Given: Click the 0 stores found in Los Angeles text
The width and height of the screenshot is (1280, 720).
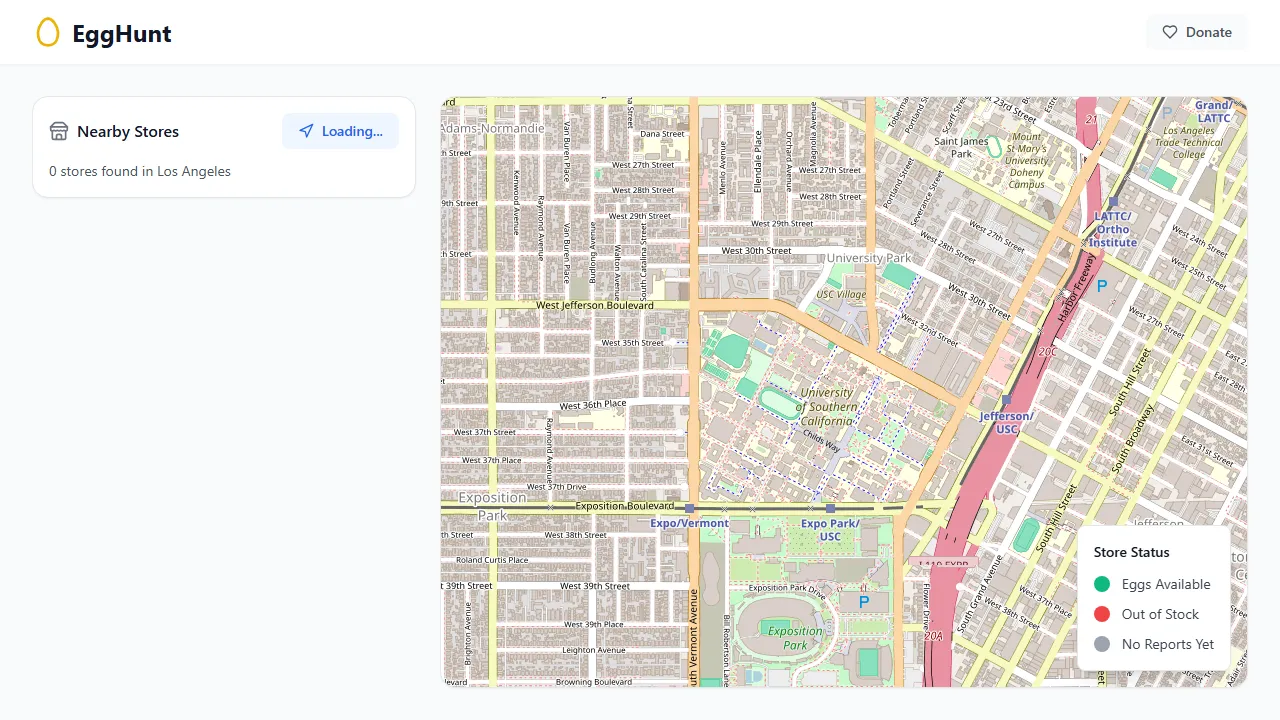Looking at the screenshot, I should pyautogui.click(x=139, y=171).
